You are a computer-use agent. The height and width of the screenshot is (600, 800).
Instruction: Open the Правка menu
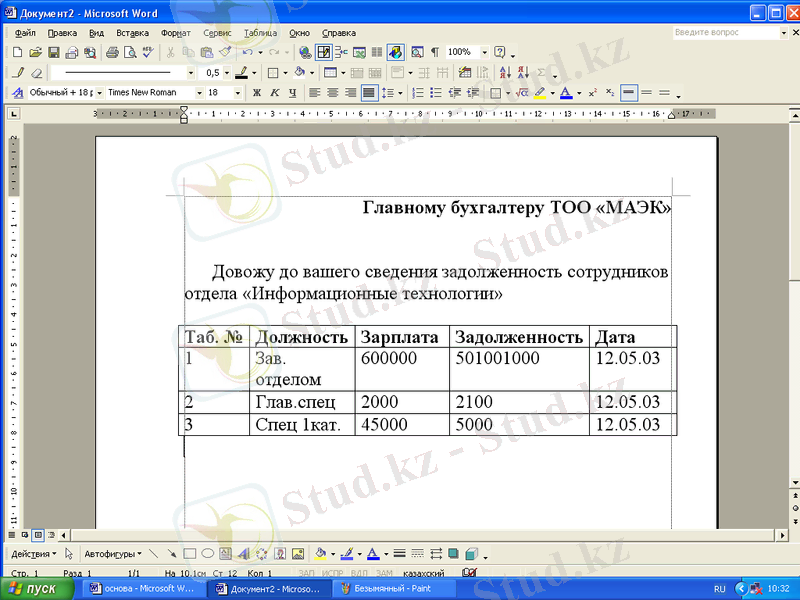(62, 33)
